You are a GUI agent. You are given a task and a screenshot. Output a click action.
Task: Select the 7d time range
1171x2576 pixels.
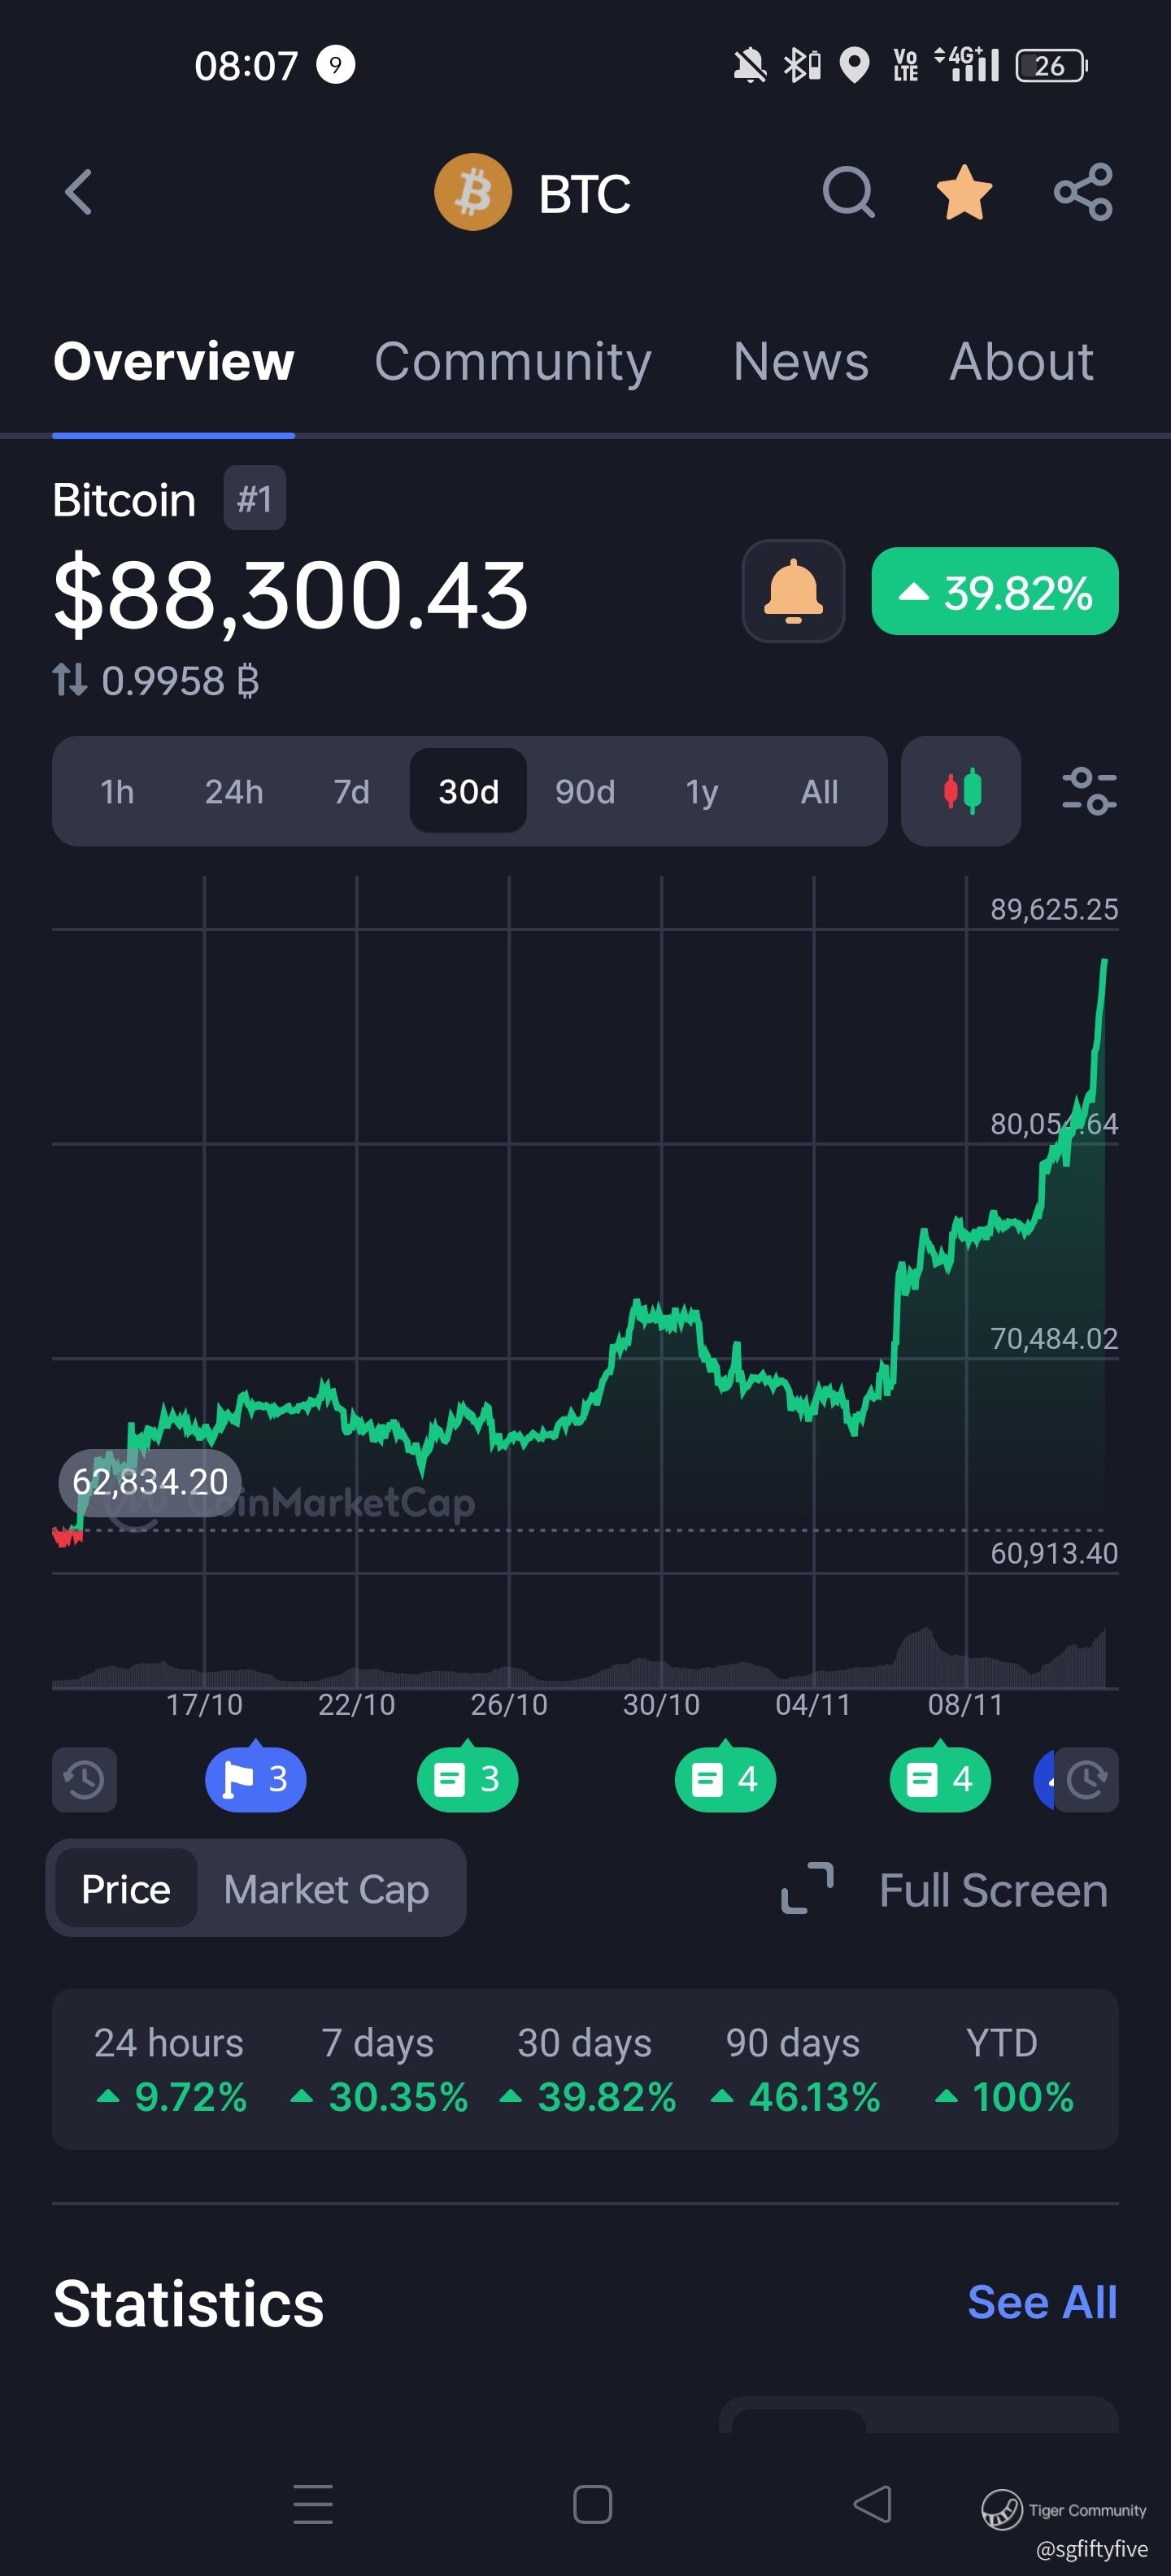351,792
